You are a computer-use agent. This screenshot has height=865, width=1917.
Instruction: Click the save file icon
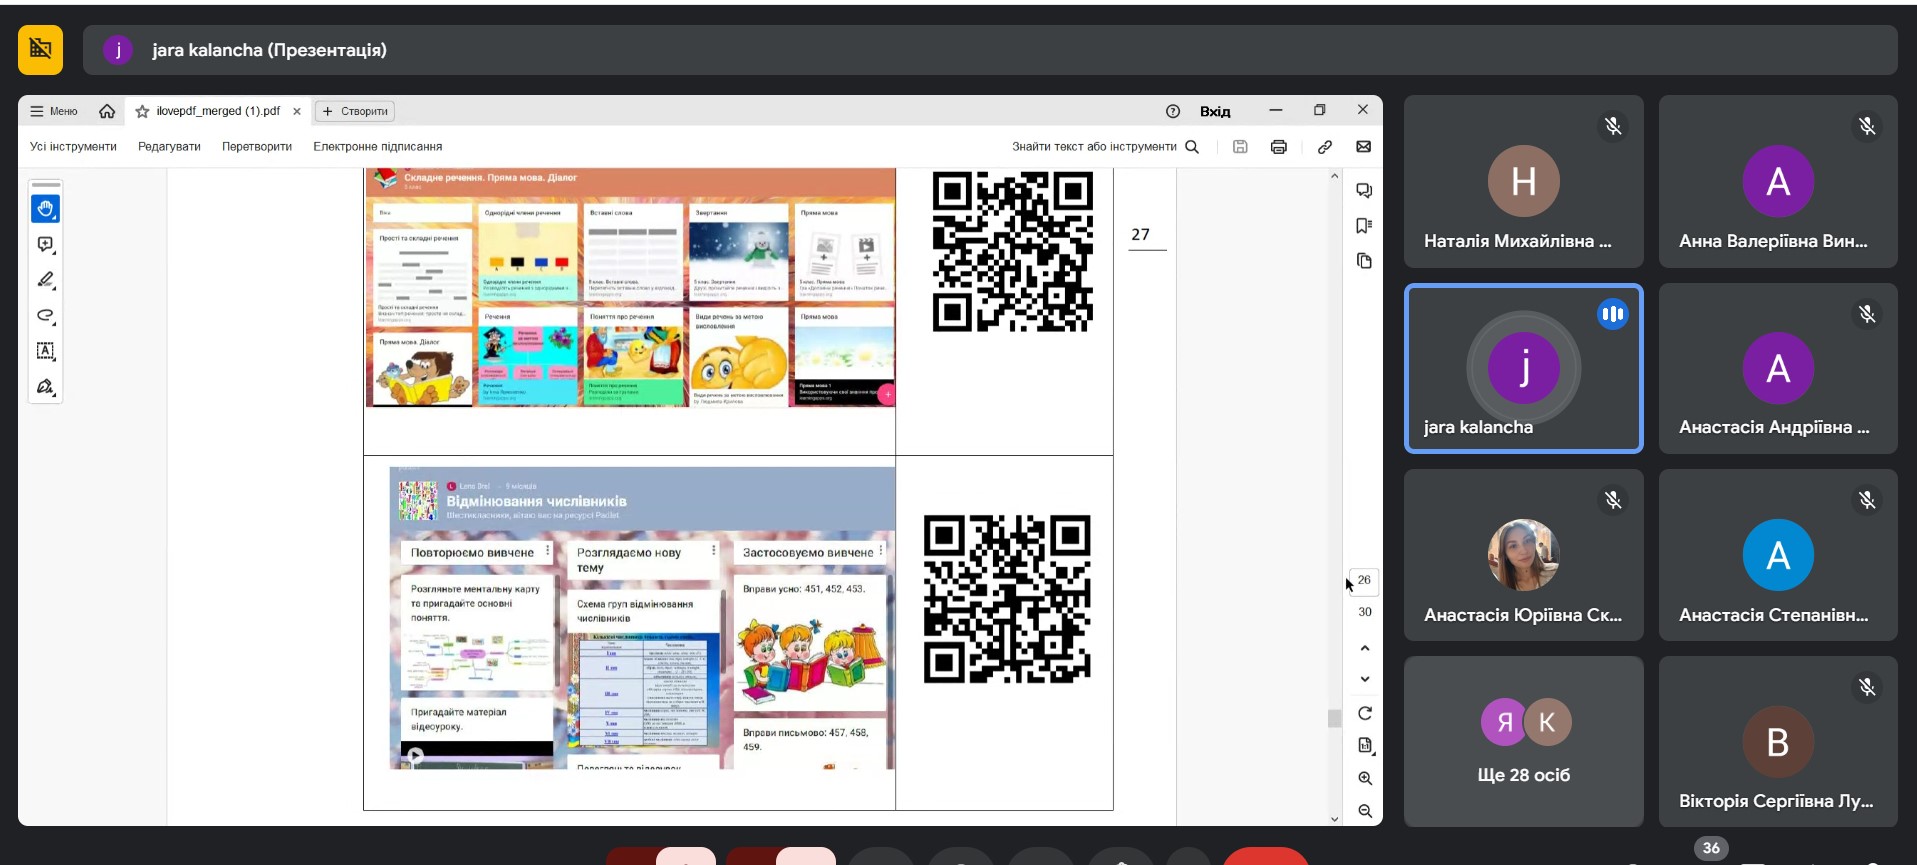1240,146
